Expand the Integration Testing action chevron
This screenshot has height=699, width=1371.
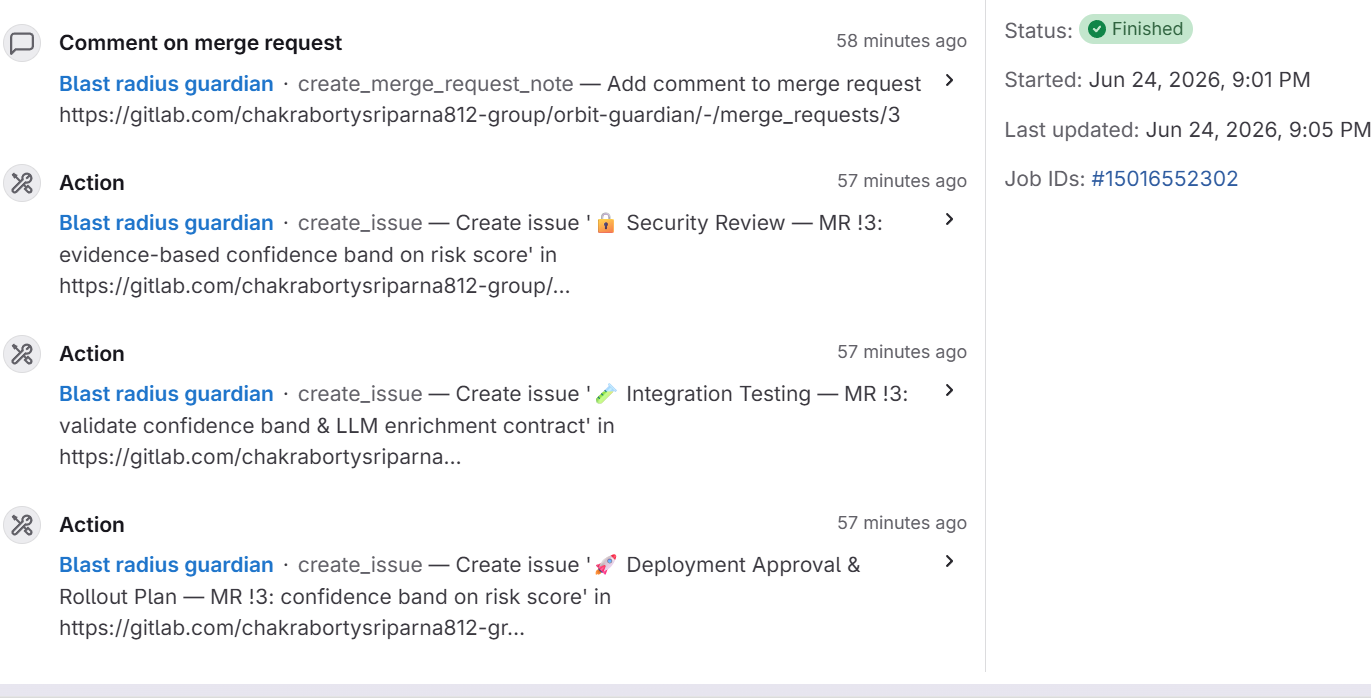coord(949,391)
